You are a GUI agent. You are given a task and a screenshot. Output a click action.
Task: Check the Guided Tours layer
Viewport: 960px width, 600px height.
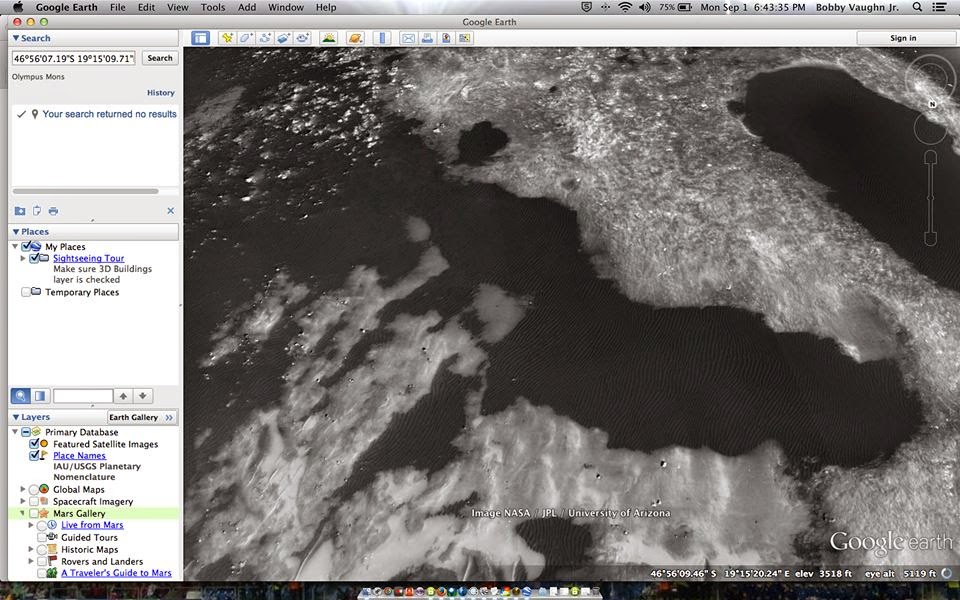42,537
